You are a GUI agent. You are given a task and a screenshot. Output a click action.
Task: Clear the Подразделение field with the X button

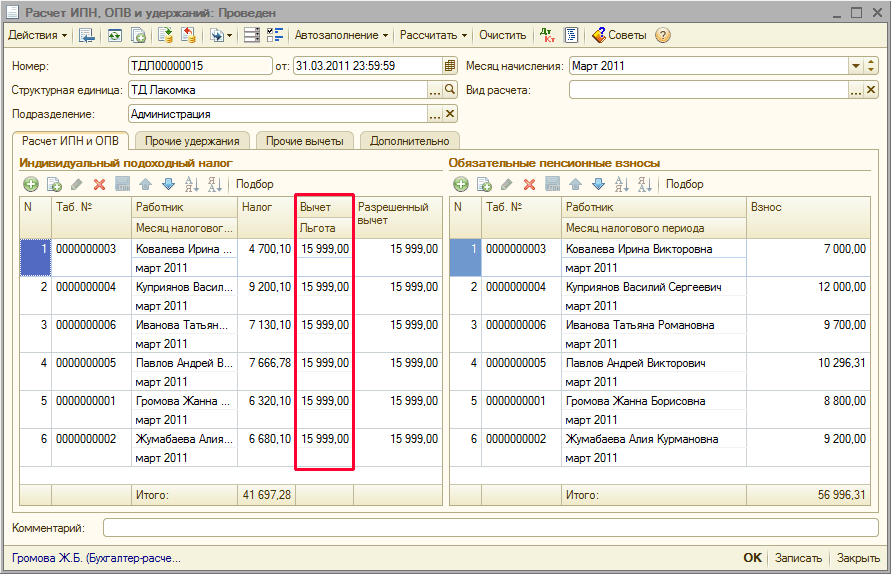450,114
